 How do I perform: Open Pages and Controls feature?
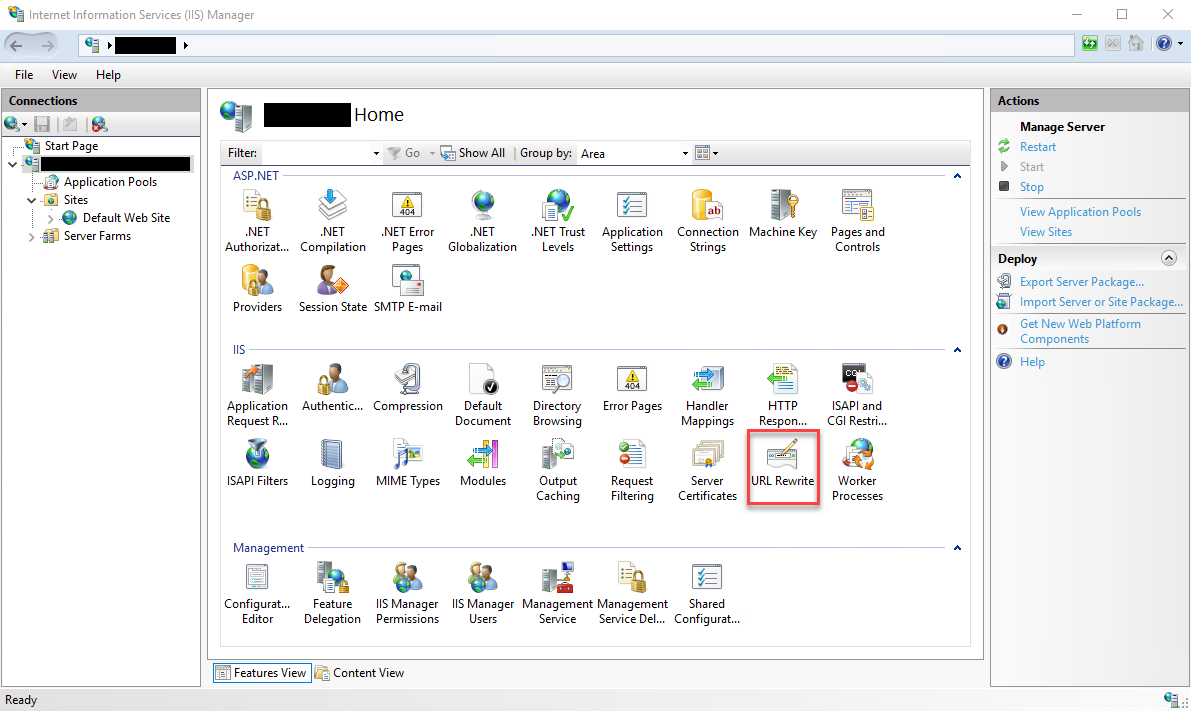[x=858, y=221]
